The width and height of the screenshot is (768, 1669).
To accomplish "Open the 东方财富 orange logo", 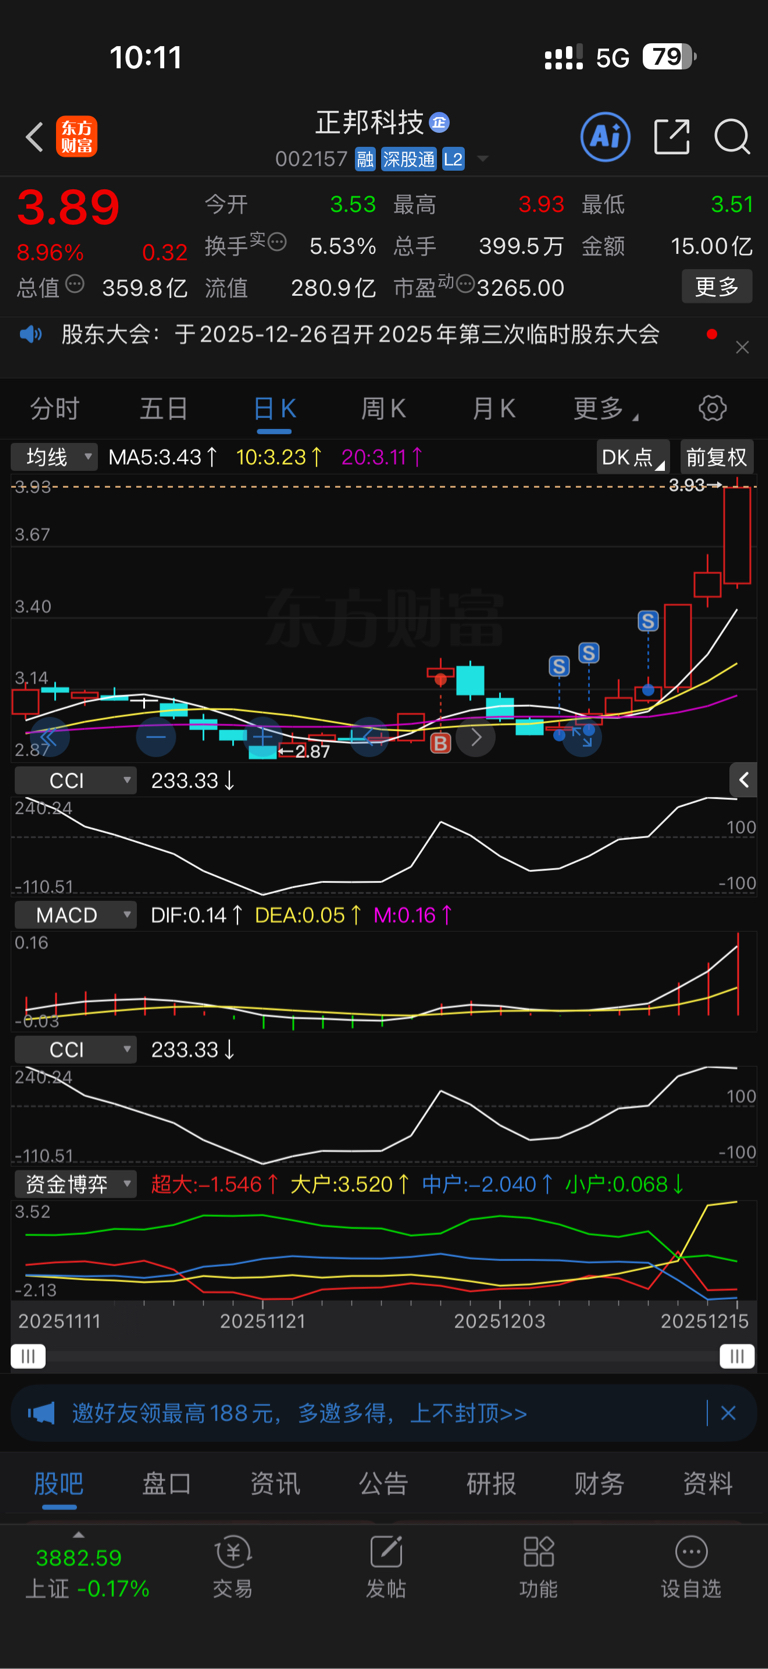I will (x=77, y=137).
